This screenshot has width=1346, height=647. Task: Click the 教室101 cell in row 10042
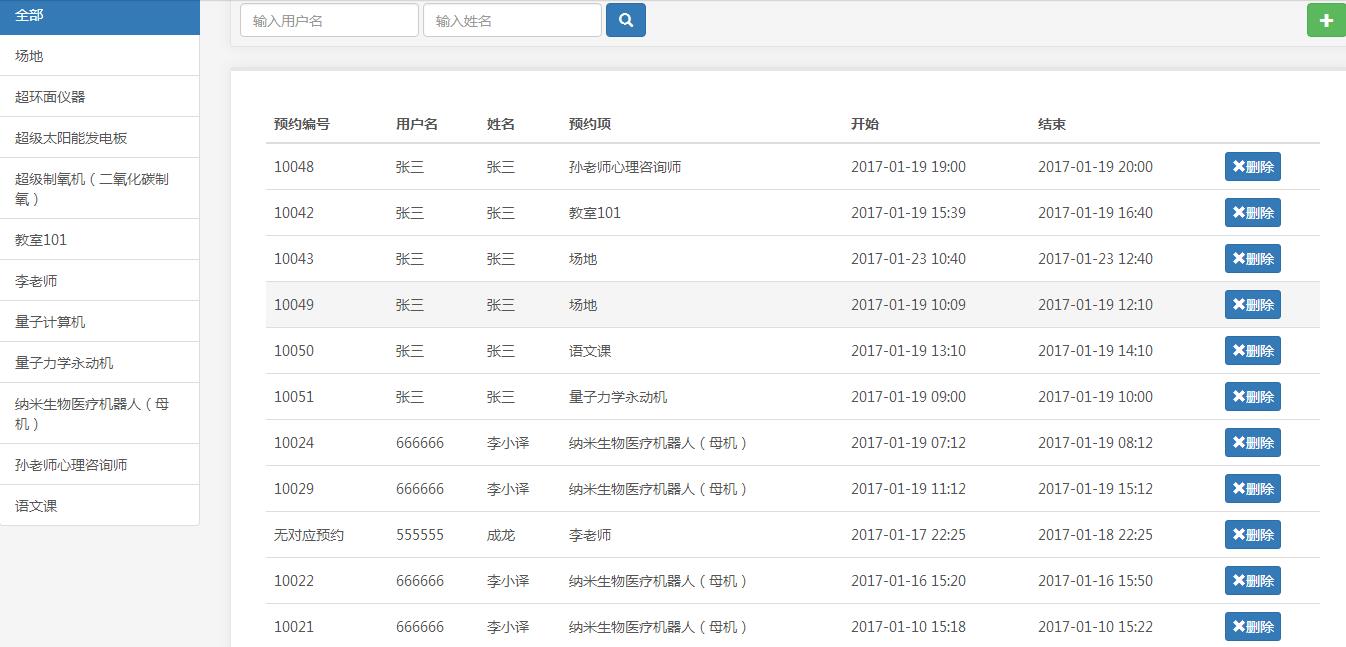tap(595, 213)
